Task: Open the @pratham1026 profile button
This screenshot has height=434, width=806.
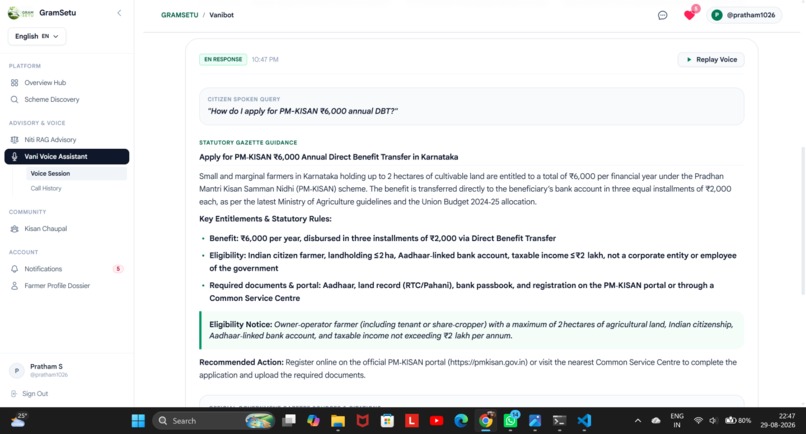Action: coord(744,15)
